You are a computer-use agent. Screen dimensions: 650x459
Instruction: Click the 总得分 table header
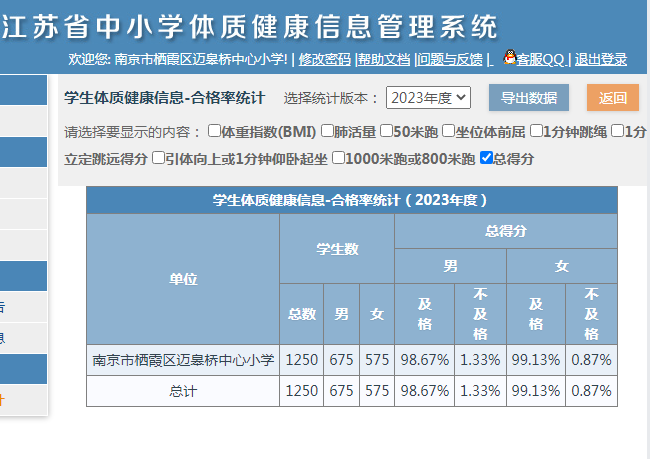(x=506, y=231)
